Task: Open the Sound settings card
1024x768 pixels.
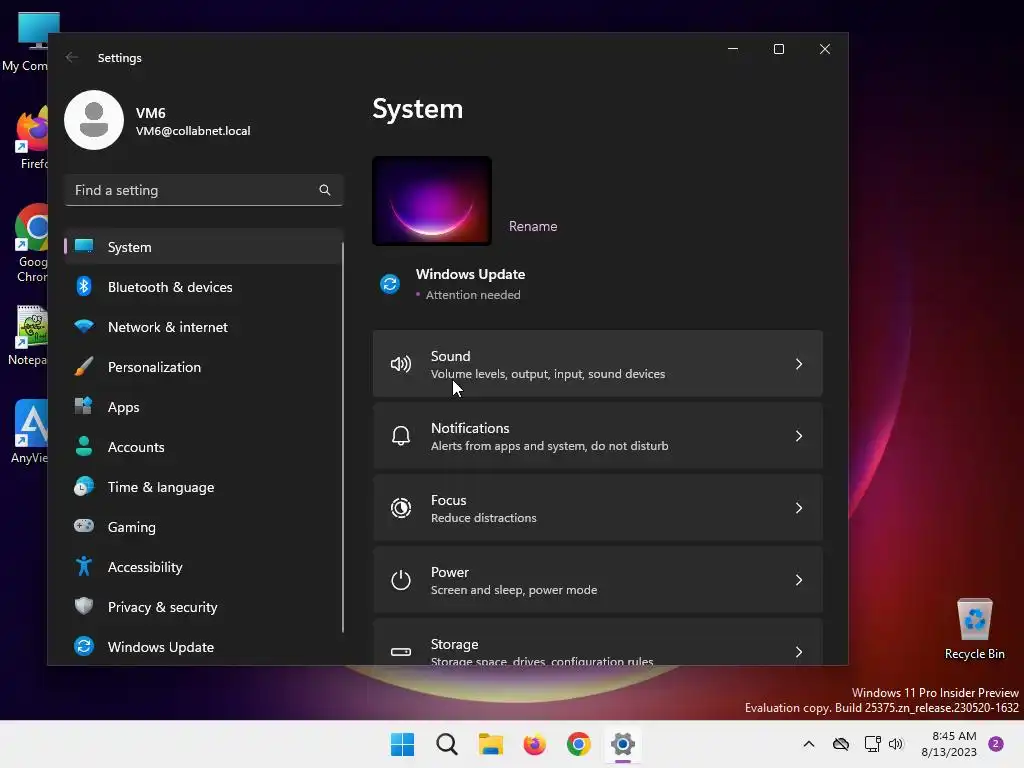Action: [598, 364]
